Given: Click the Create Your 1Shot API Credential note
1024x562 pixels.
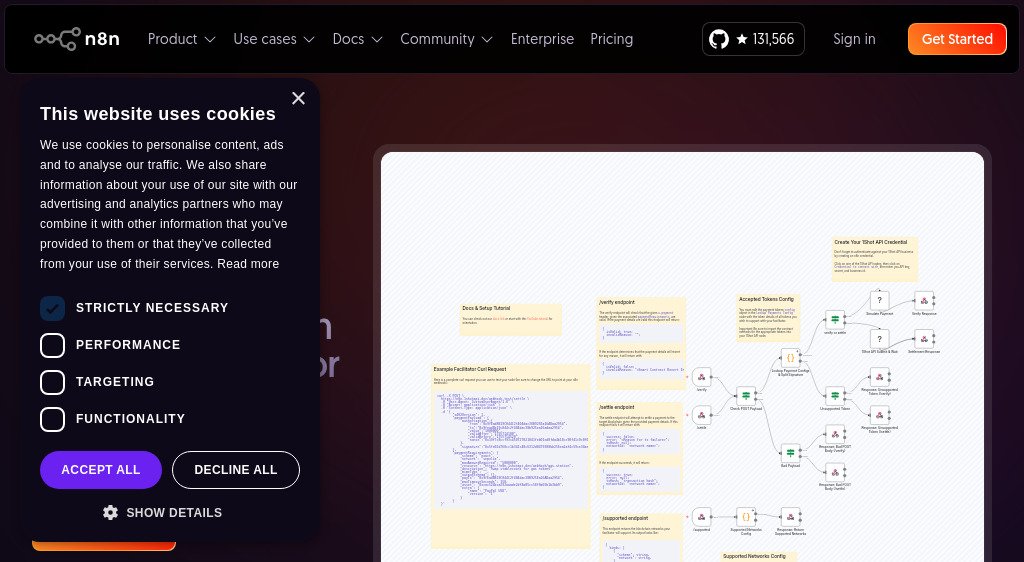Looking at the screenshot, I should coord(874,259).
